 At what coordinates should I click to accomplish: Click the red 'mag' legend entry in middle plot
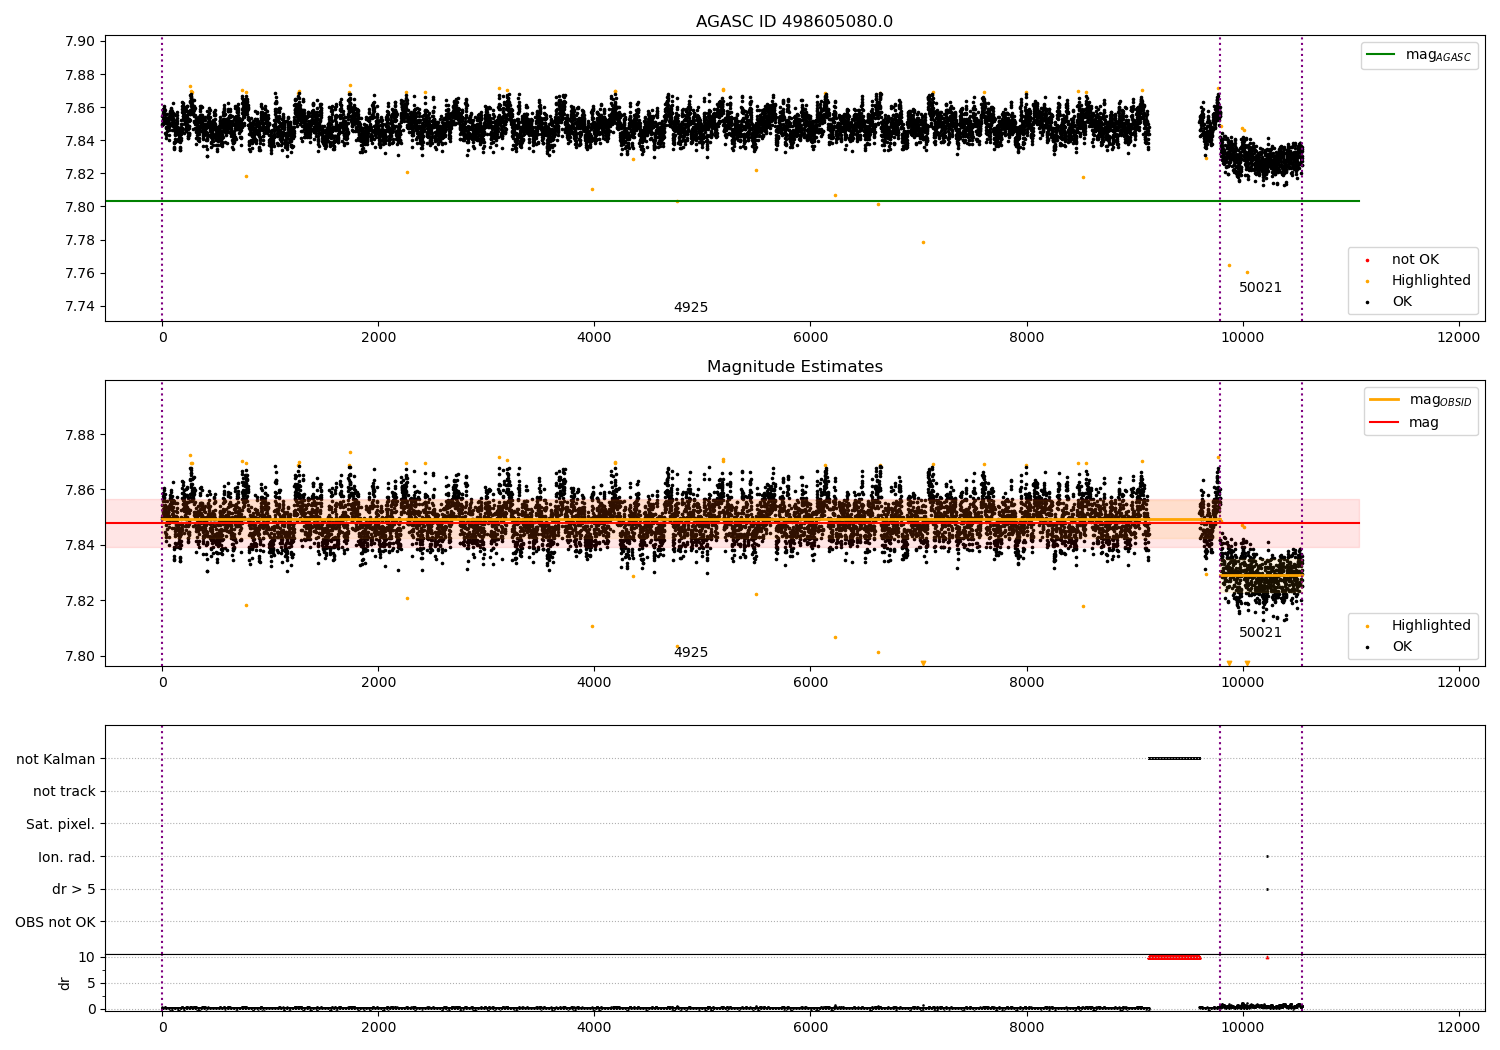(1424, 422)
